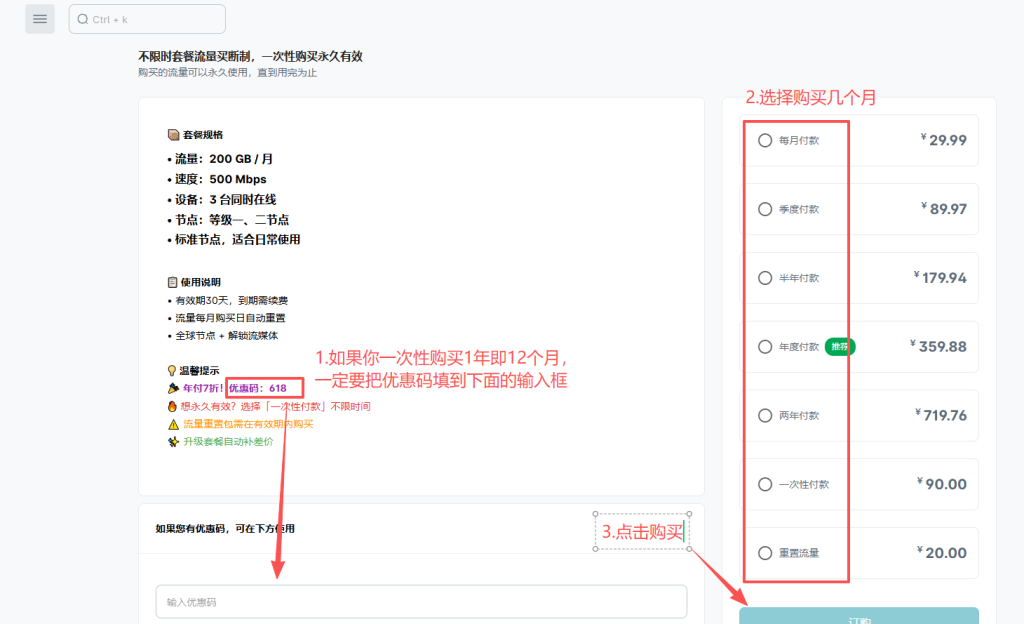Screen dimensions: 1024x624
Task: Select the 重置流量 radio option
Action: point(765,553)
